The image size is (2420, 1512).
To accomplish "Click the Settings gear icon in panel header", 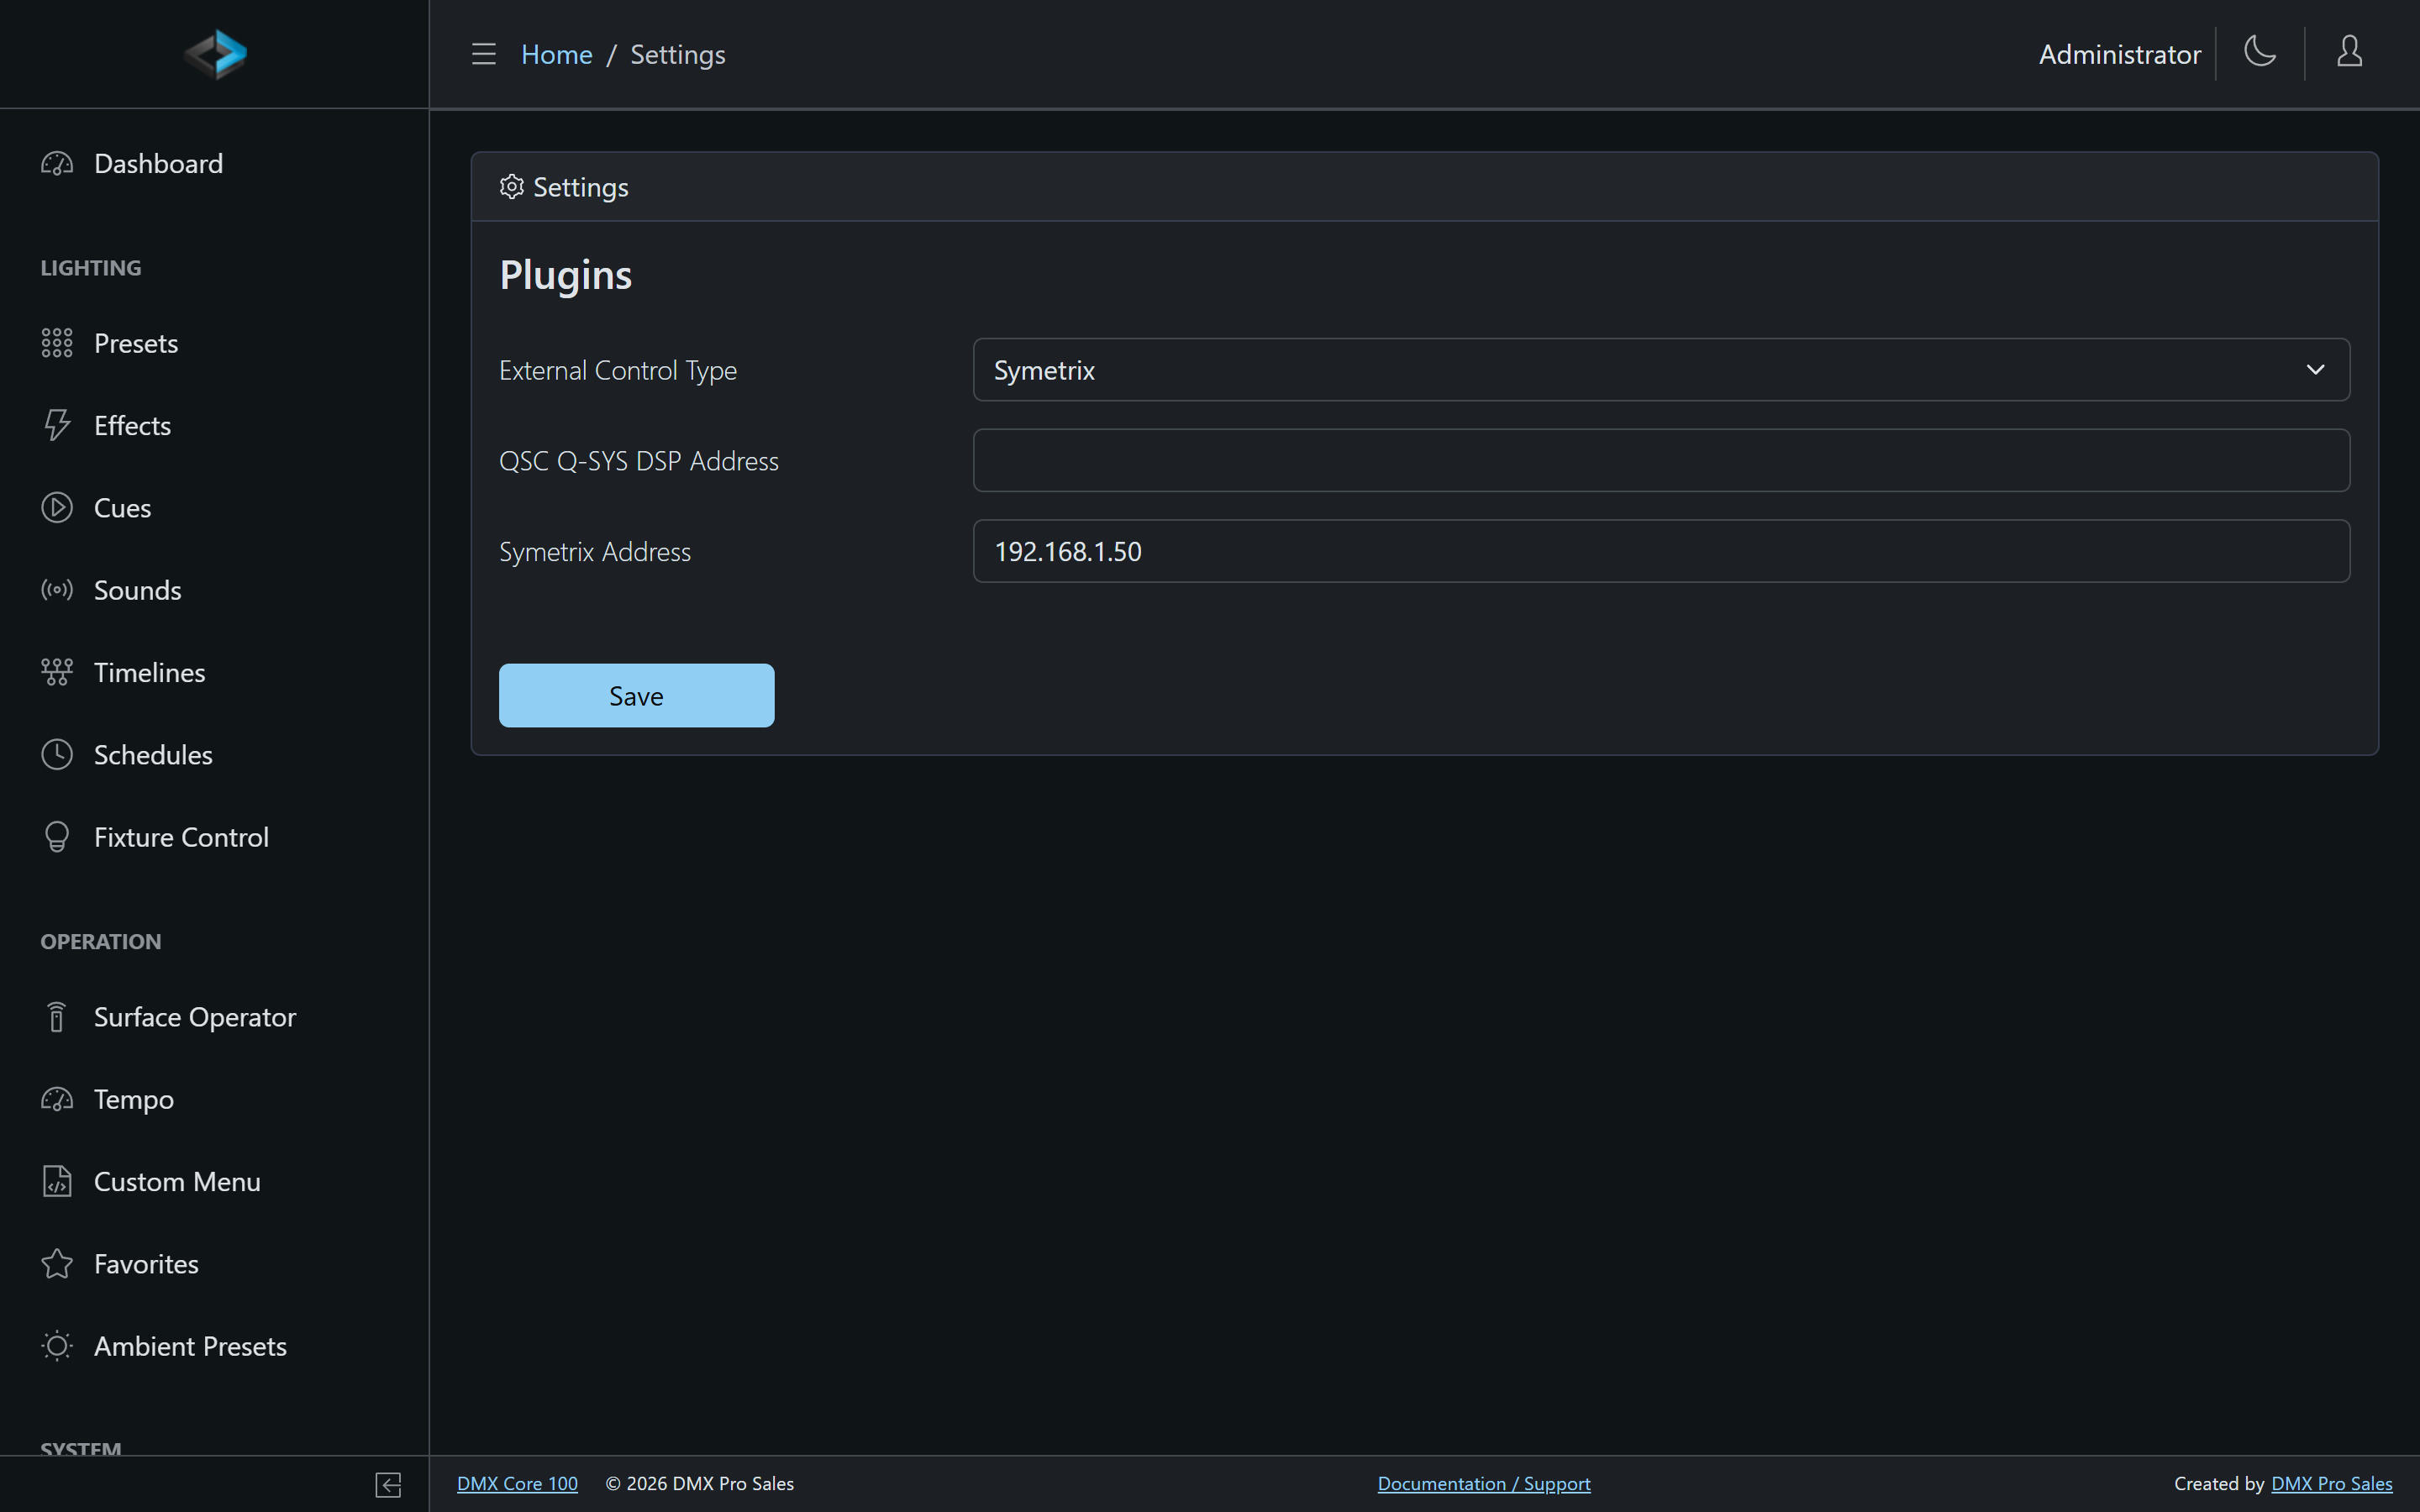I will (x=512, y=187).
